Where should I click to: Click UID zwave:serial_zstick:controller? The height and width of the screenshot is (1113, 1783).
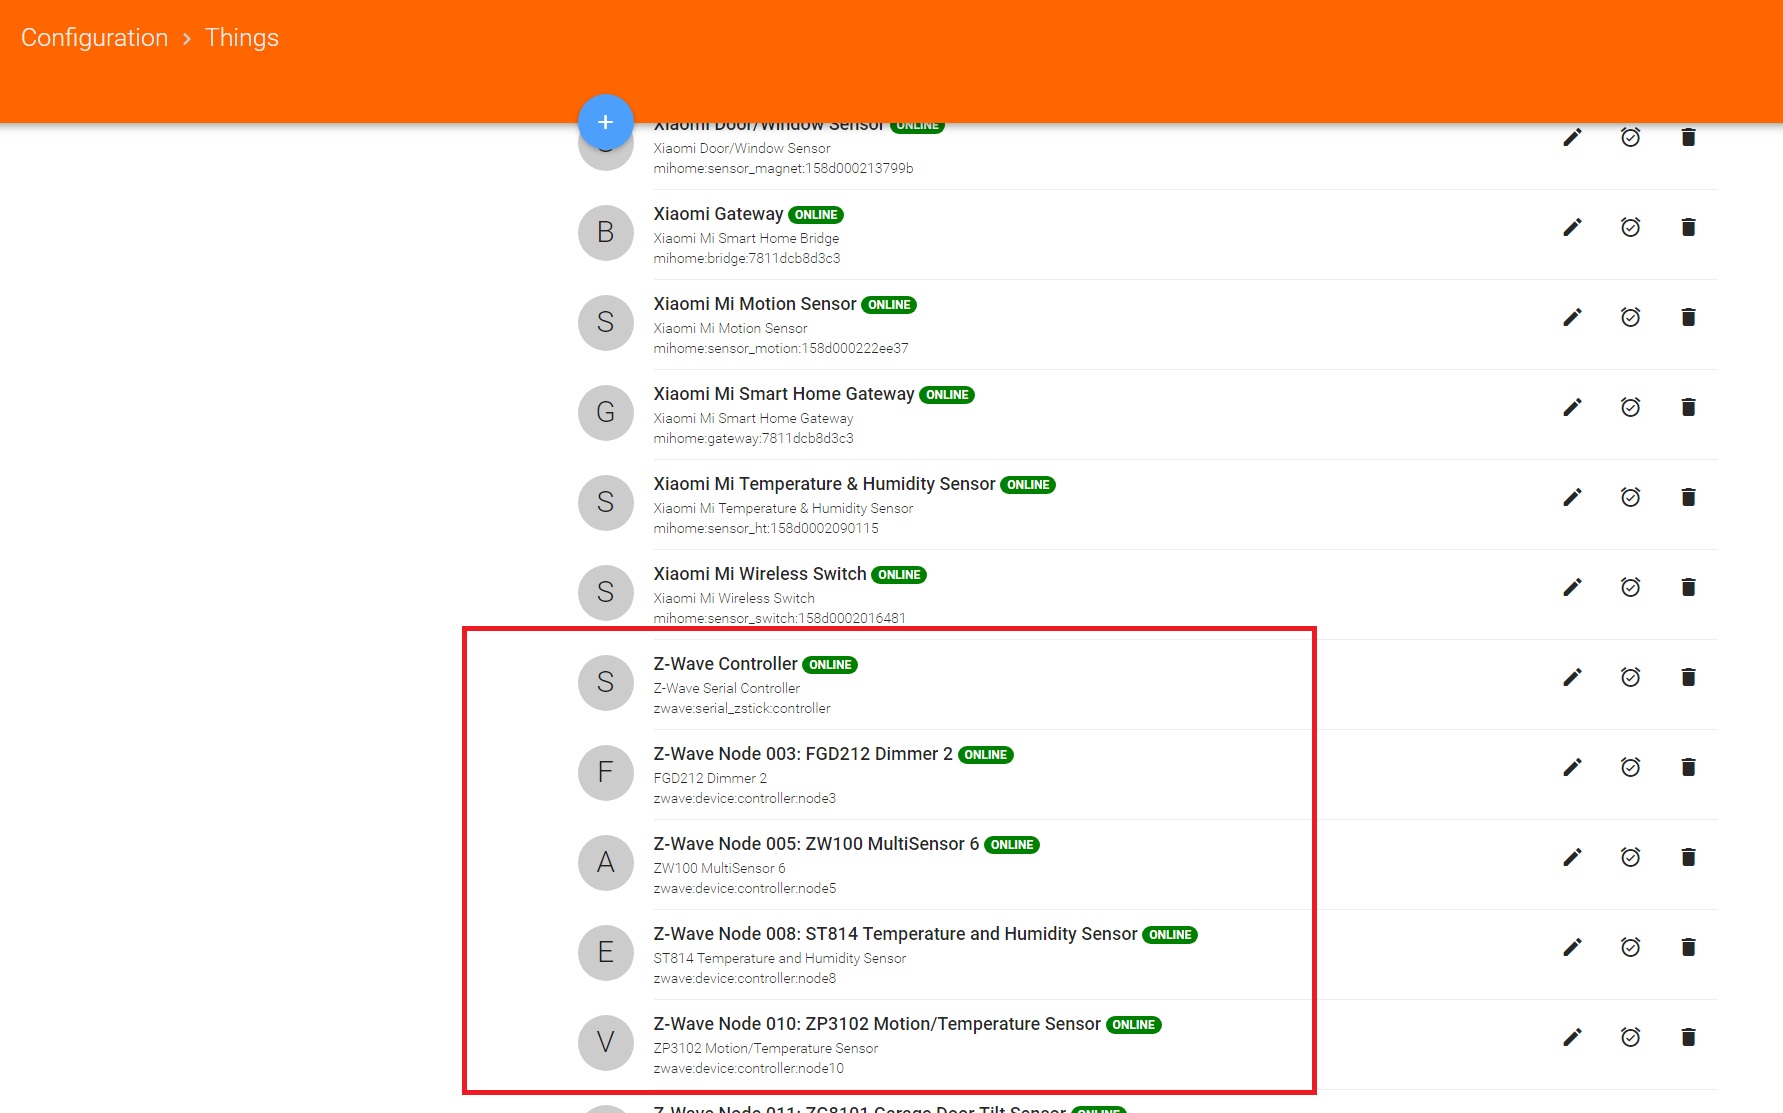tap(742, 708)
